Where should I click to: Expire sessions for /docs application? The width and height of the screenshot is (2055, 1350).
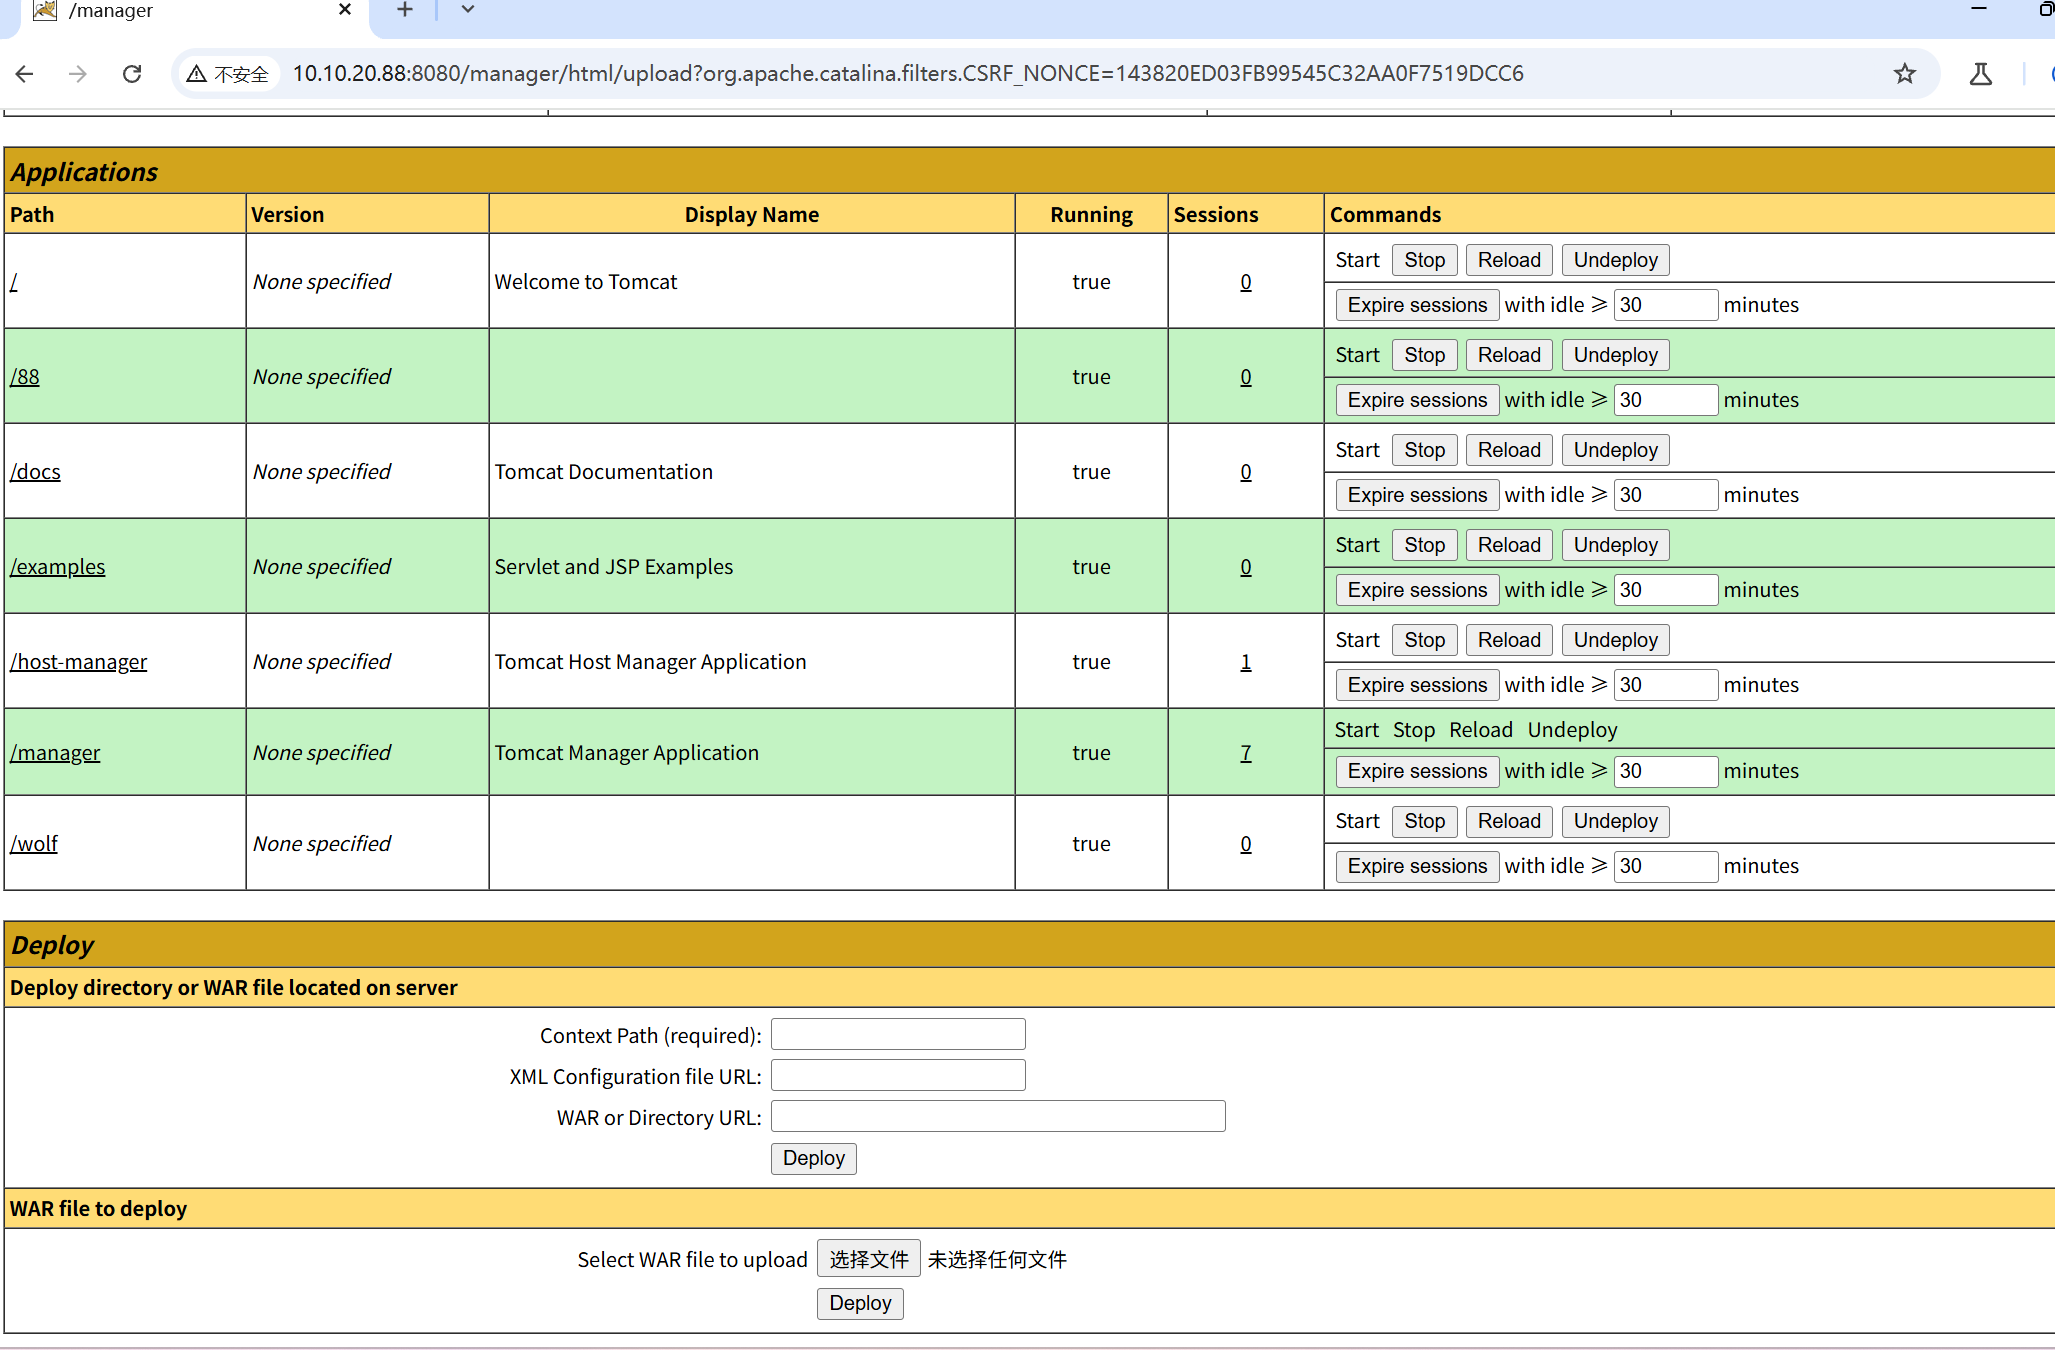[x=1417, y=495]
